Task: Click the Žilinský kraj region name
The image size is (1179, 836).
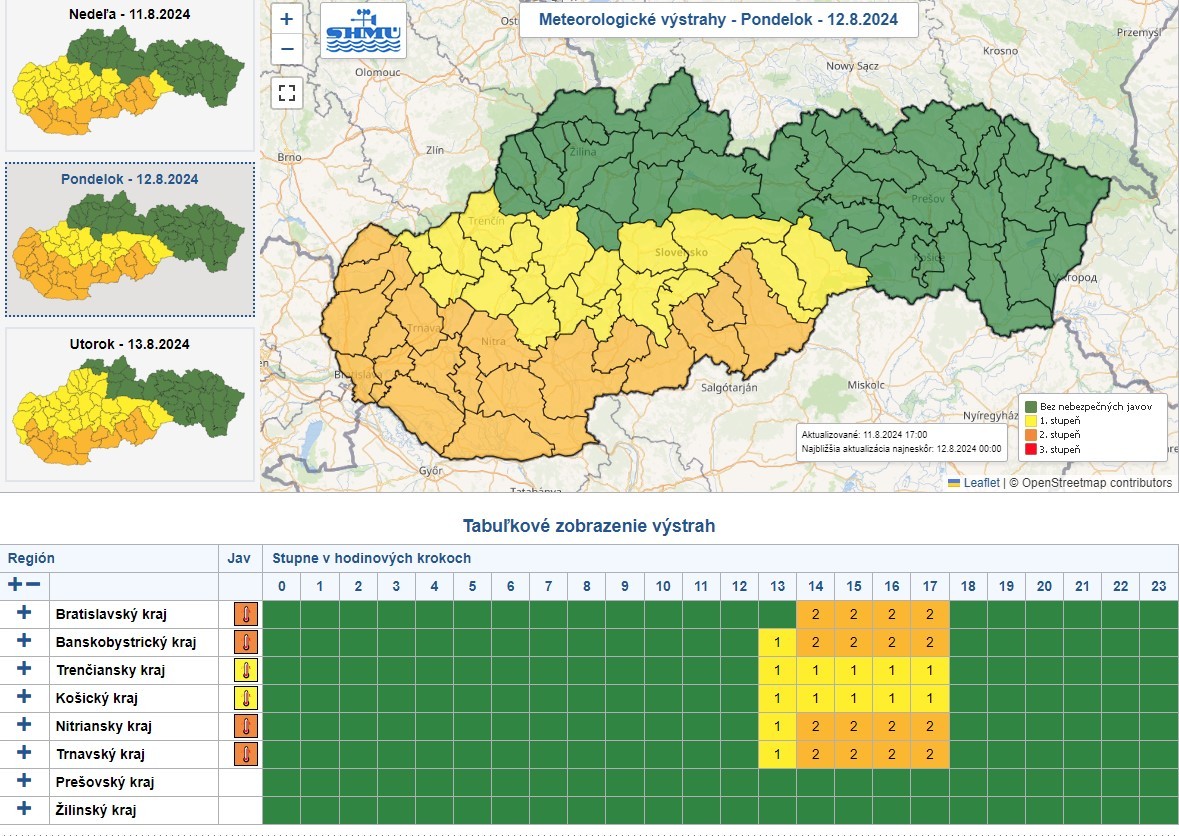Action: 95,810
